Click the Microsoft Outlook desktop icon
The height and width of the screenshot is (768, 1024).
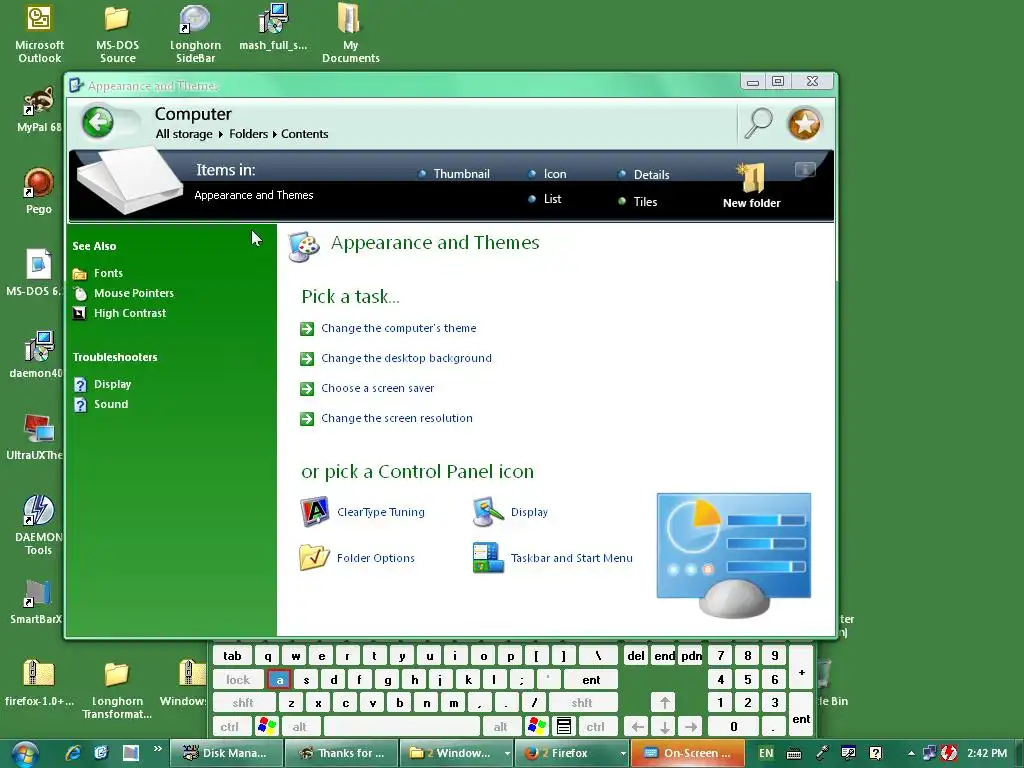click(39, 34)
